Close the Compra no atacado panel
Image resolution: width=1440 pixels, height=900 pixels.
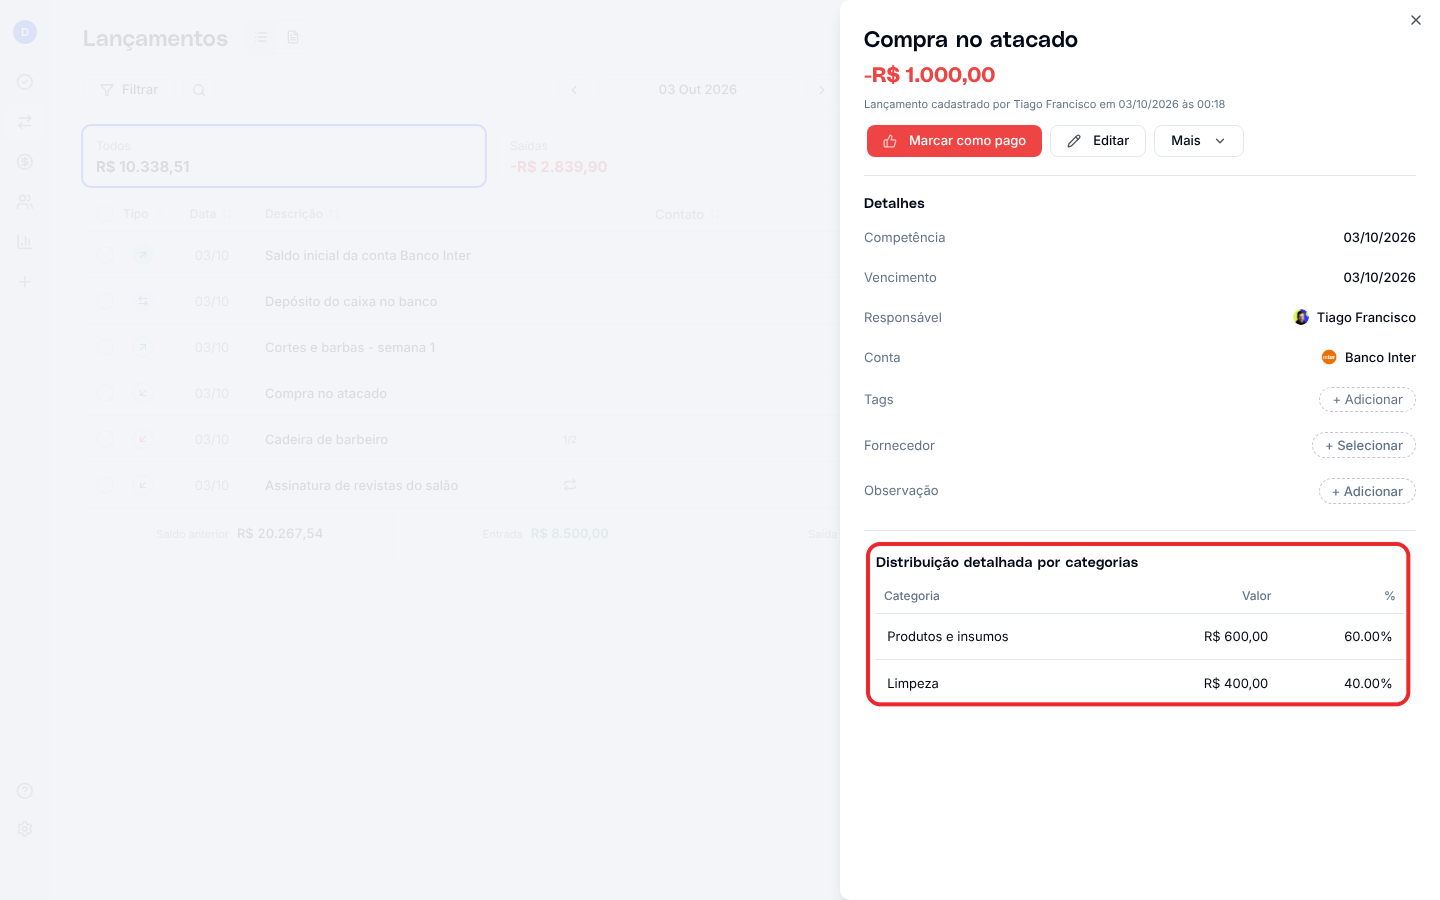1415,20
